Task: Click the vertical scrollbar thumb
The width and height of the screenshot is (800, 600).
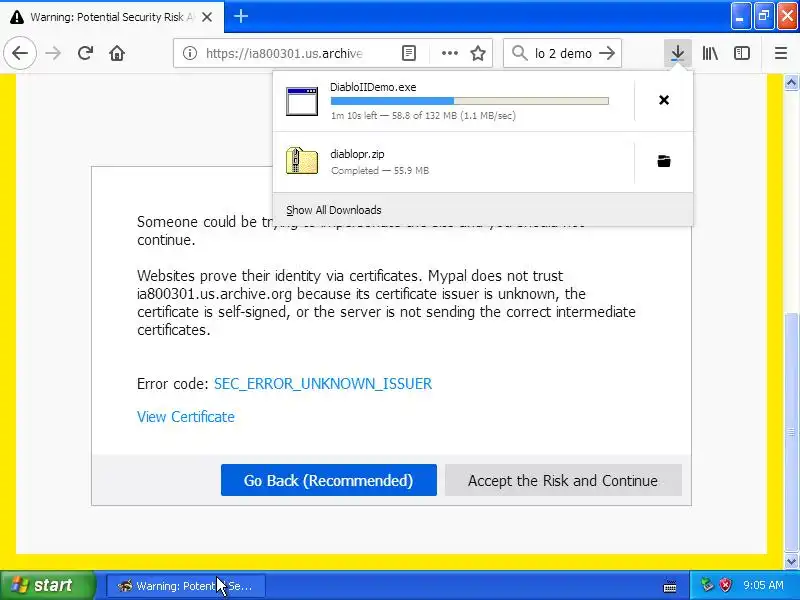Action: 791,432
